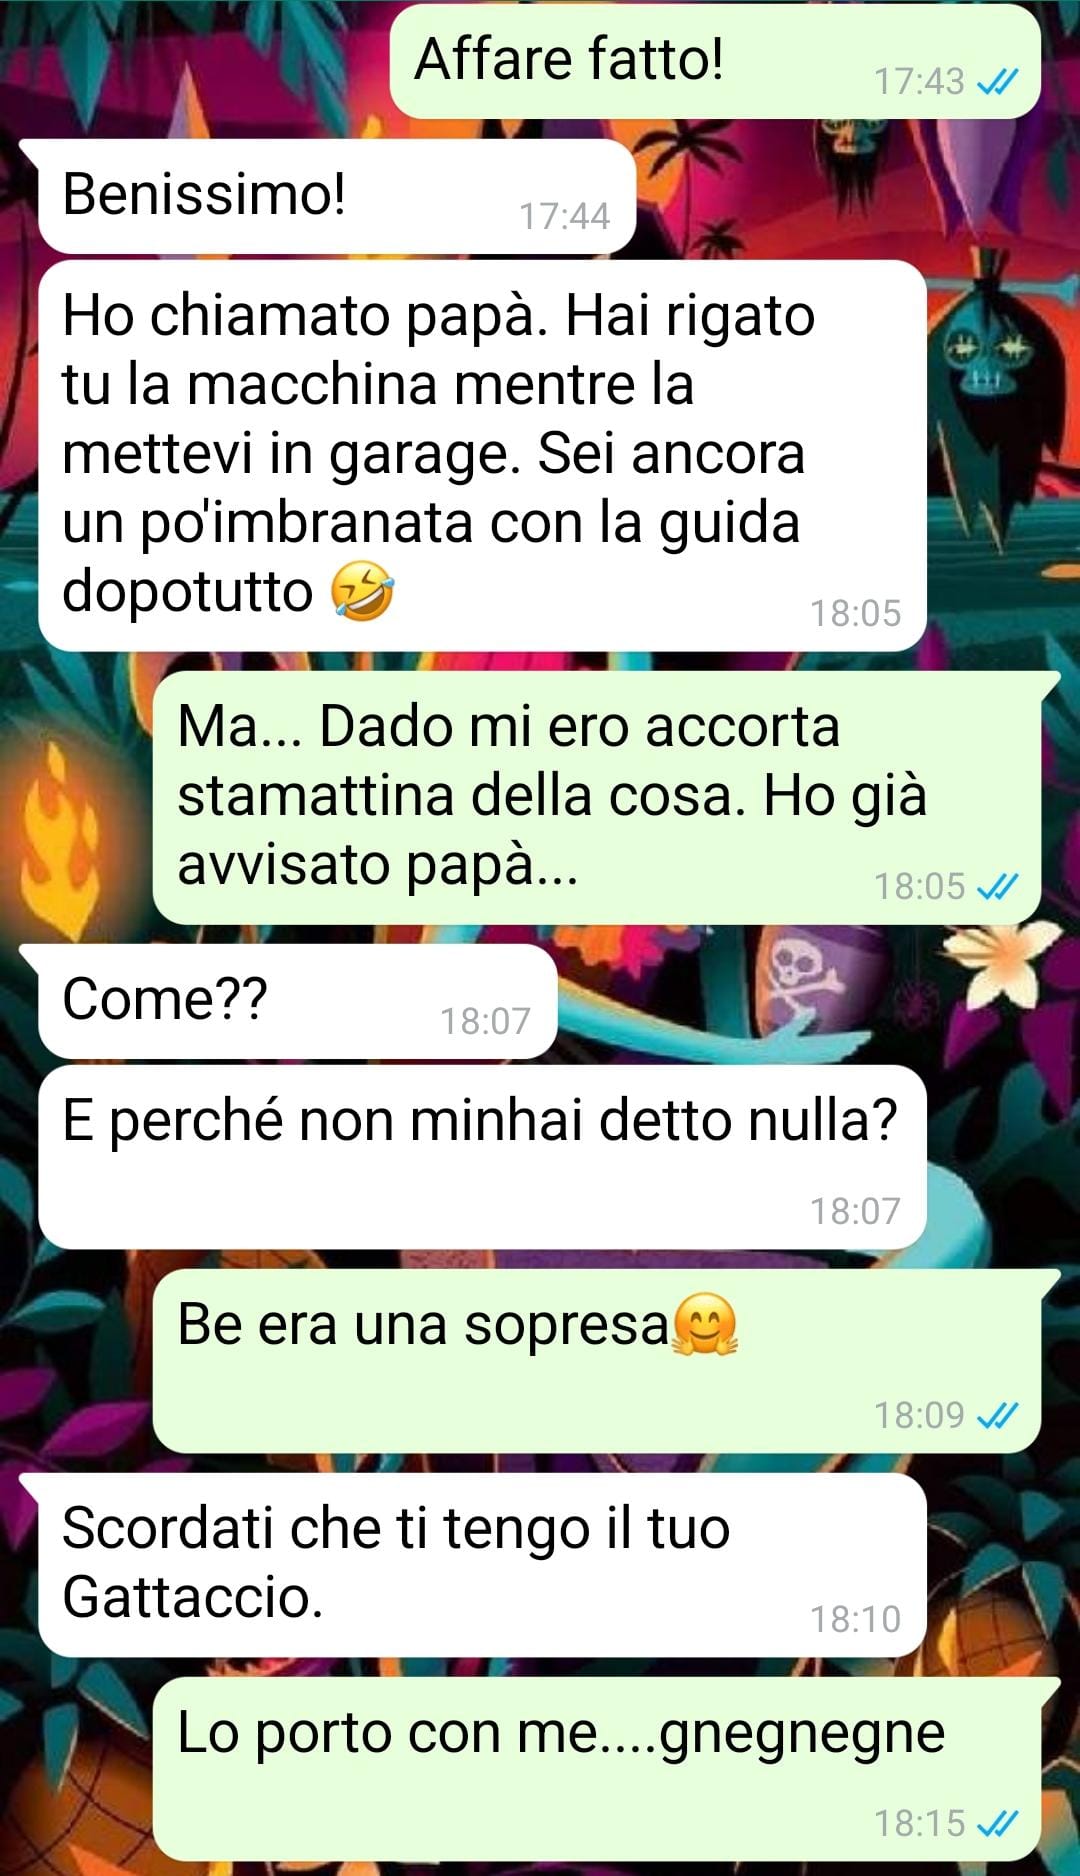Image resolution: width=1080 pixels, height=1876 pixels.
Task: Tap the 18:07 timestamp beside 'Come??'
Action: [x=485, y=1021]
